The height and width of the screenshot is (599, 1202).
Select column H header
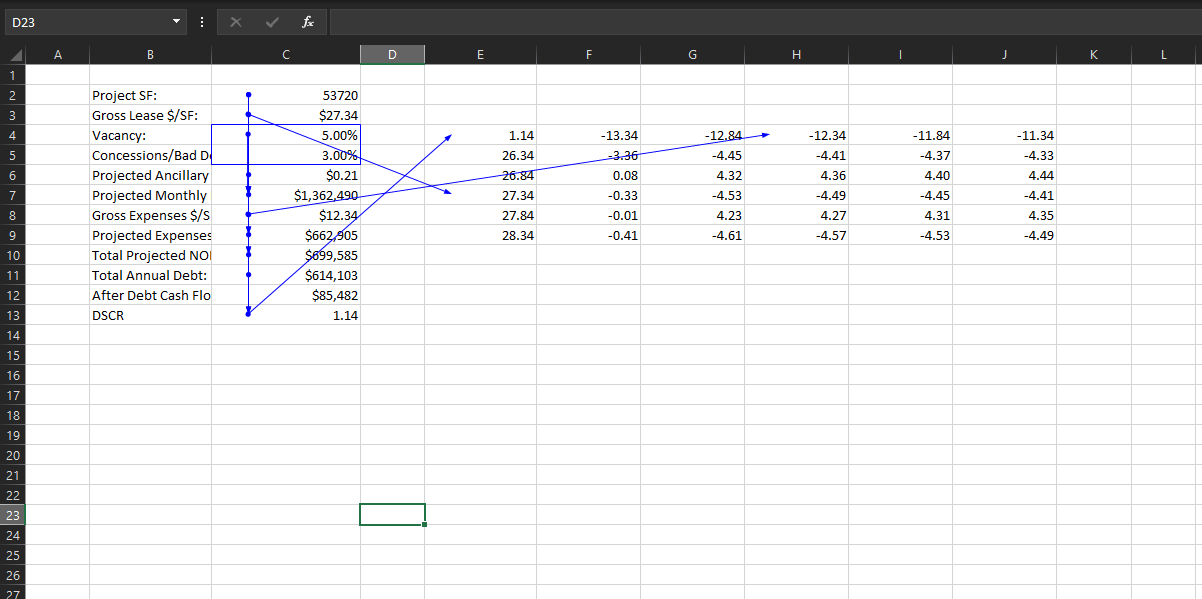[x=796, y=55]
